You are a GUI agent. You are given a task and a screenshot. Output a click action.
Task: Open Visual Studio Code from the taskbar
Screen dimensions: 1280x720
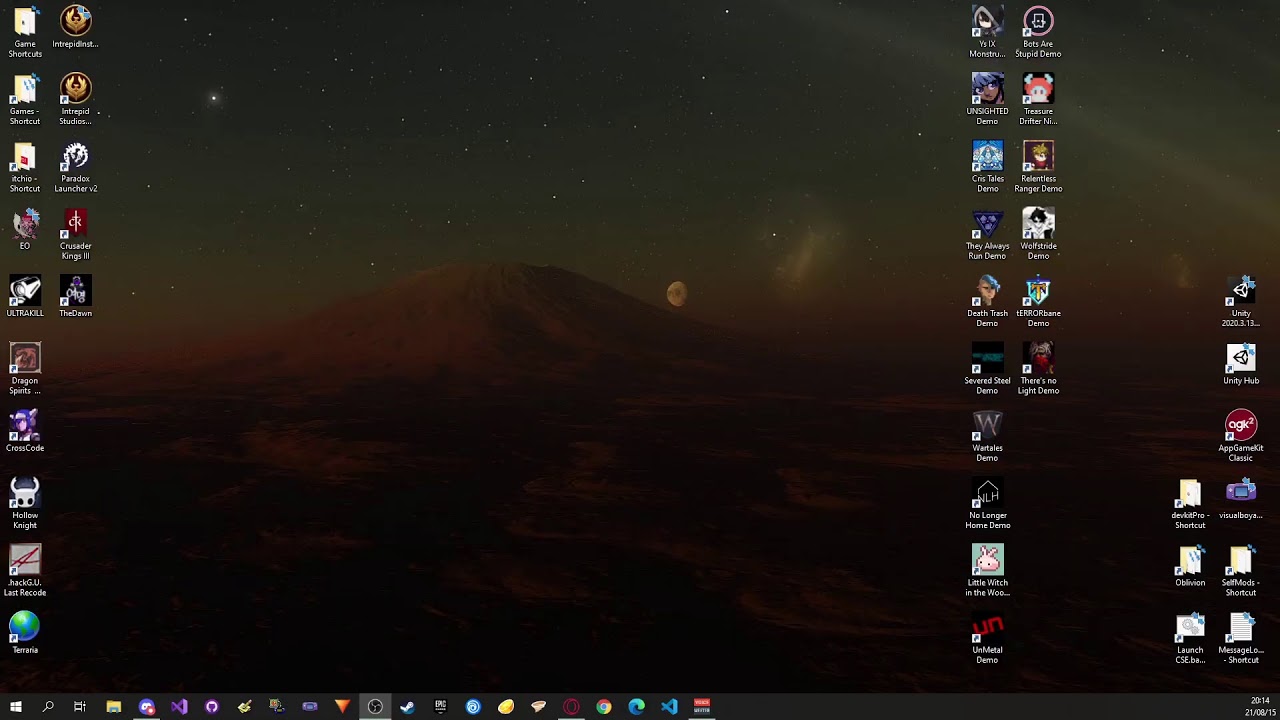pos(669,706)
